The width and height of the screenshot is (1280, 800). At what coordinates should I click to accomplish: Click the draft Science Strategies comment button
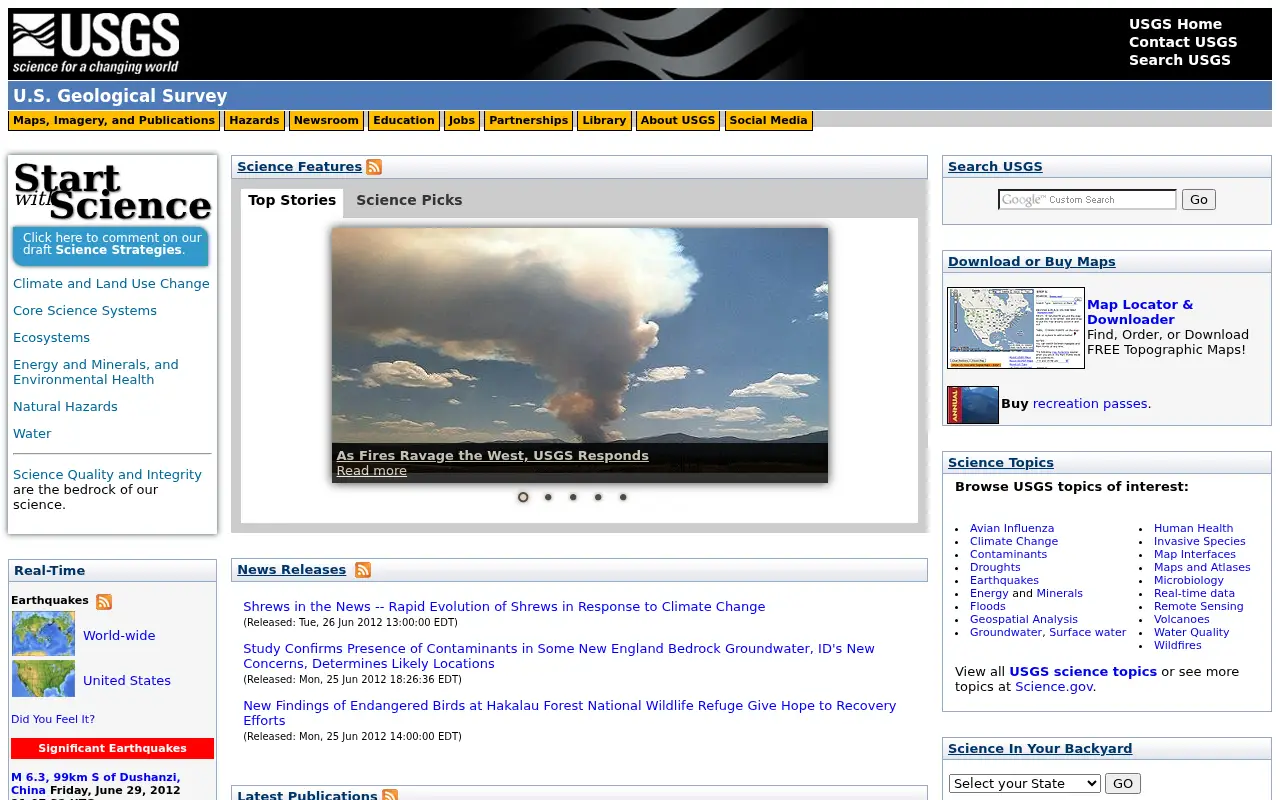point(111,245)
